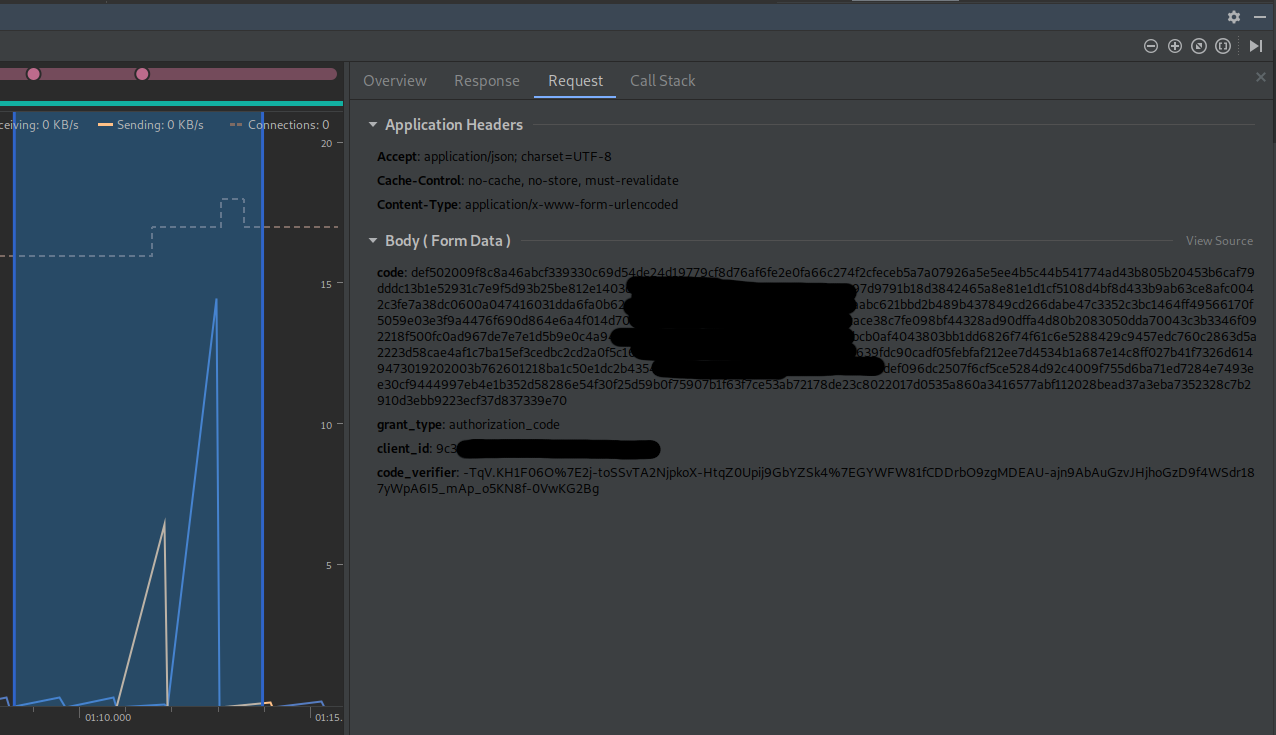Viewport: 1276px width, 735px height.
Task: Click the 15 value on the y-axis
Action: (x=326, y=284)
